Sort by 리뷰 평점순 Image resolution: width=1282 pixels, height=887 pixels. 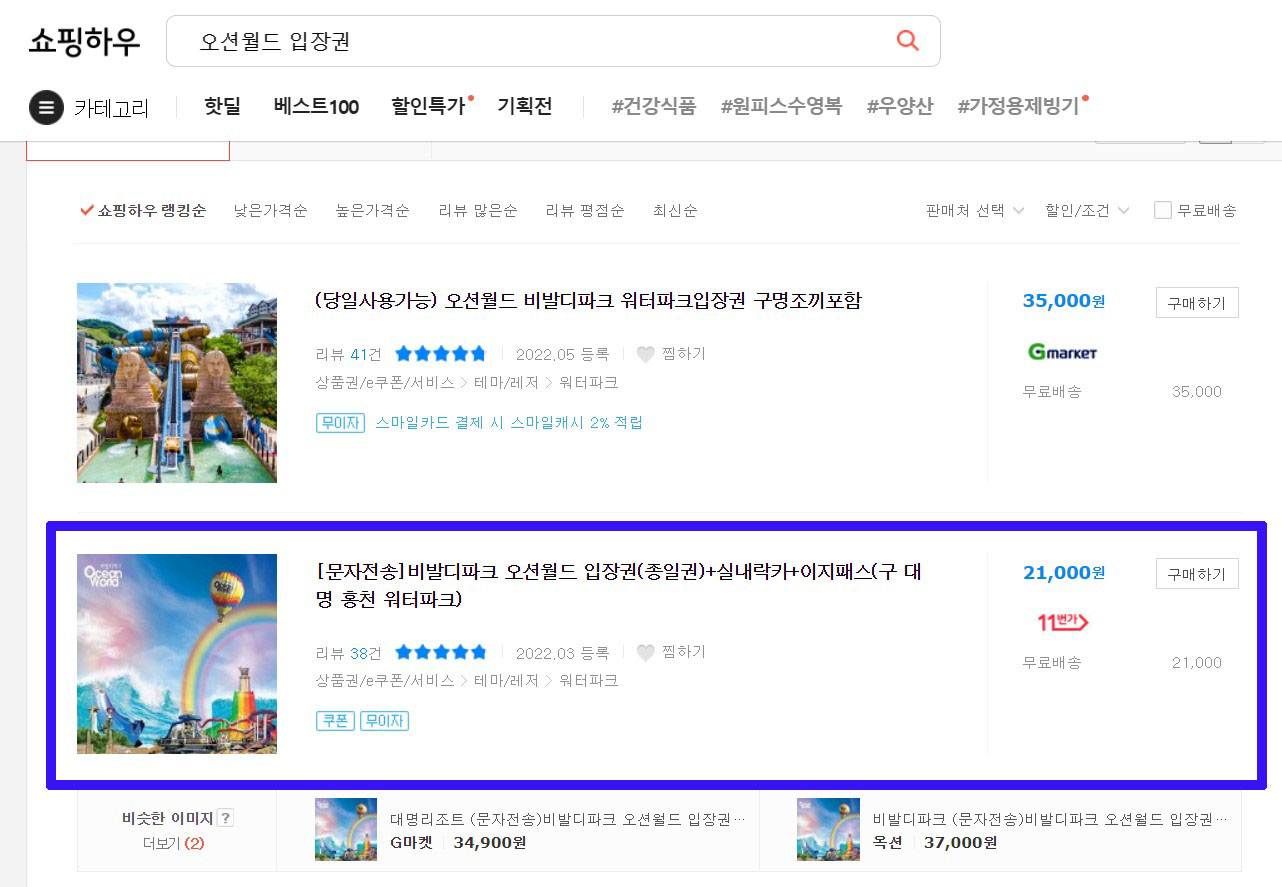click(x=584, y=210)
